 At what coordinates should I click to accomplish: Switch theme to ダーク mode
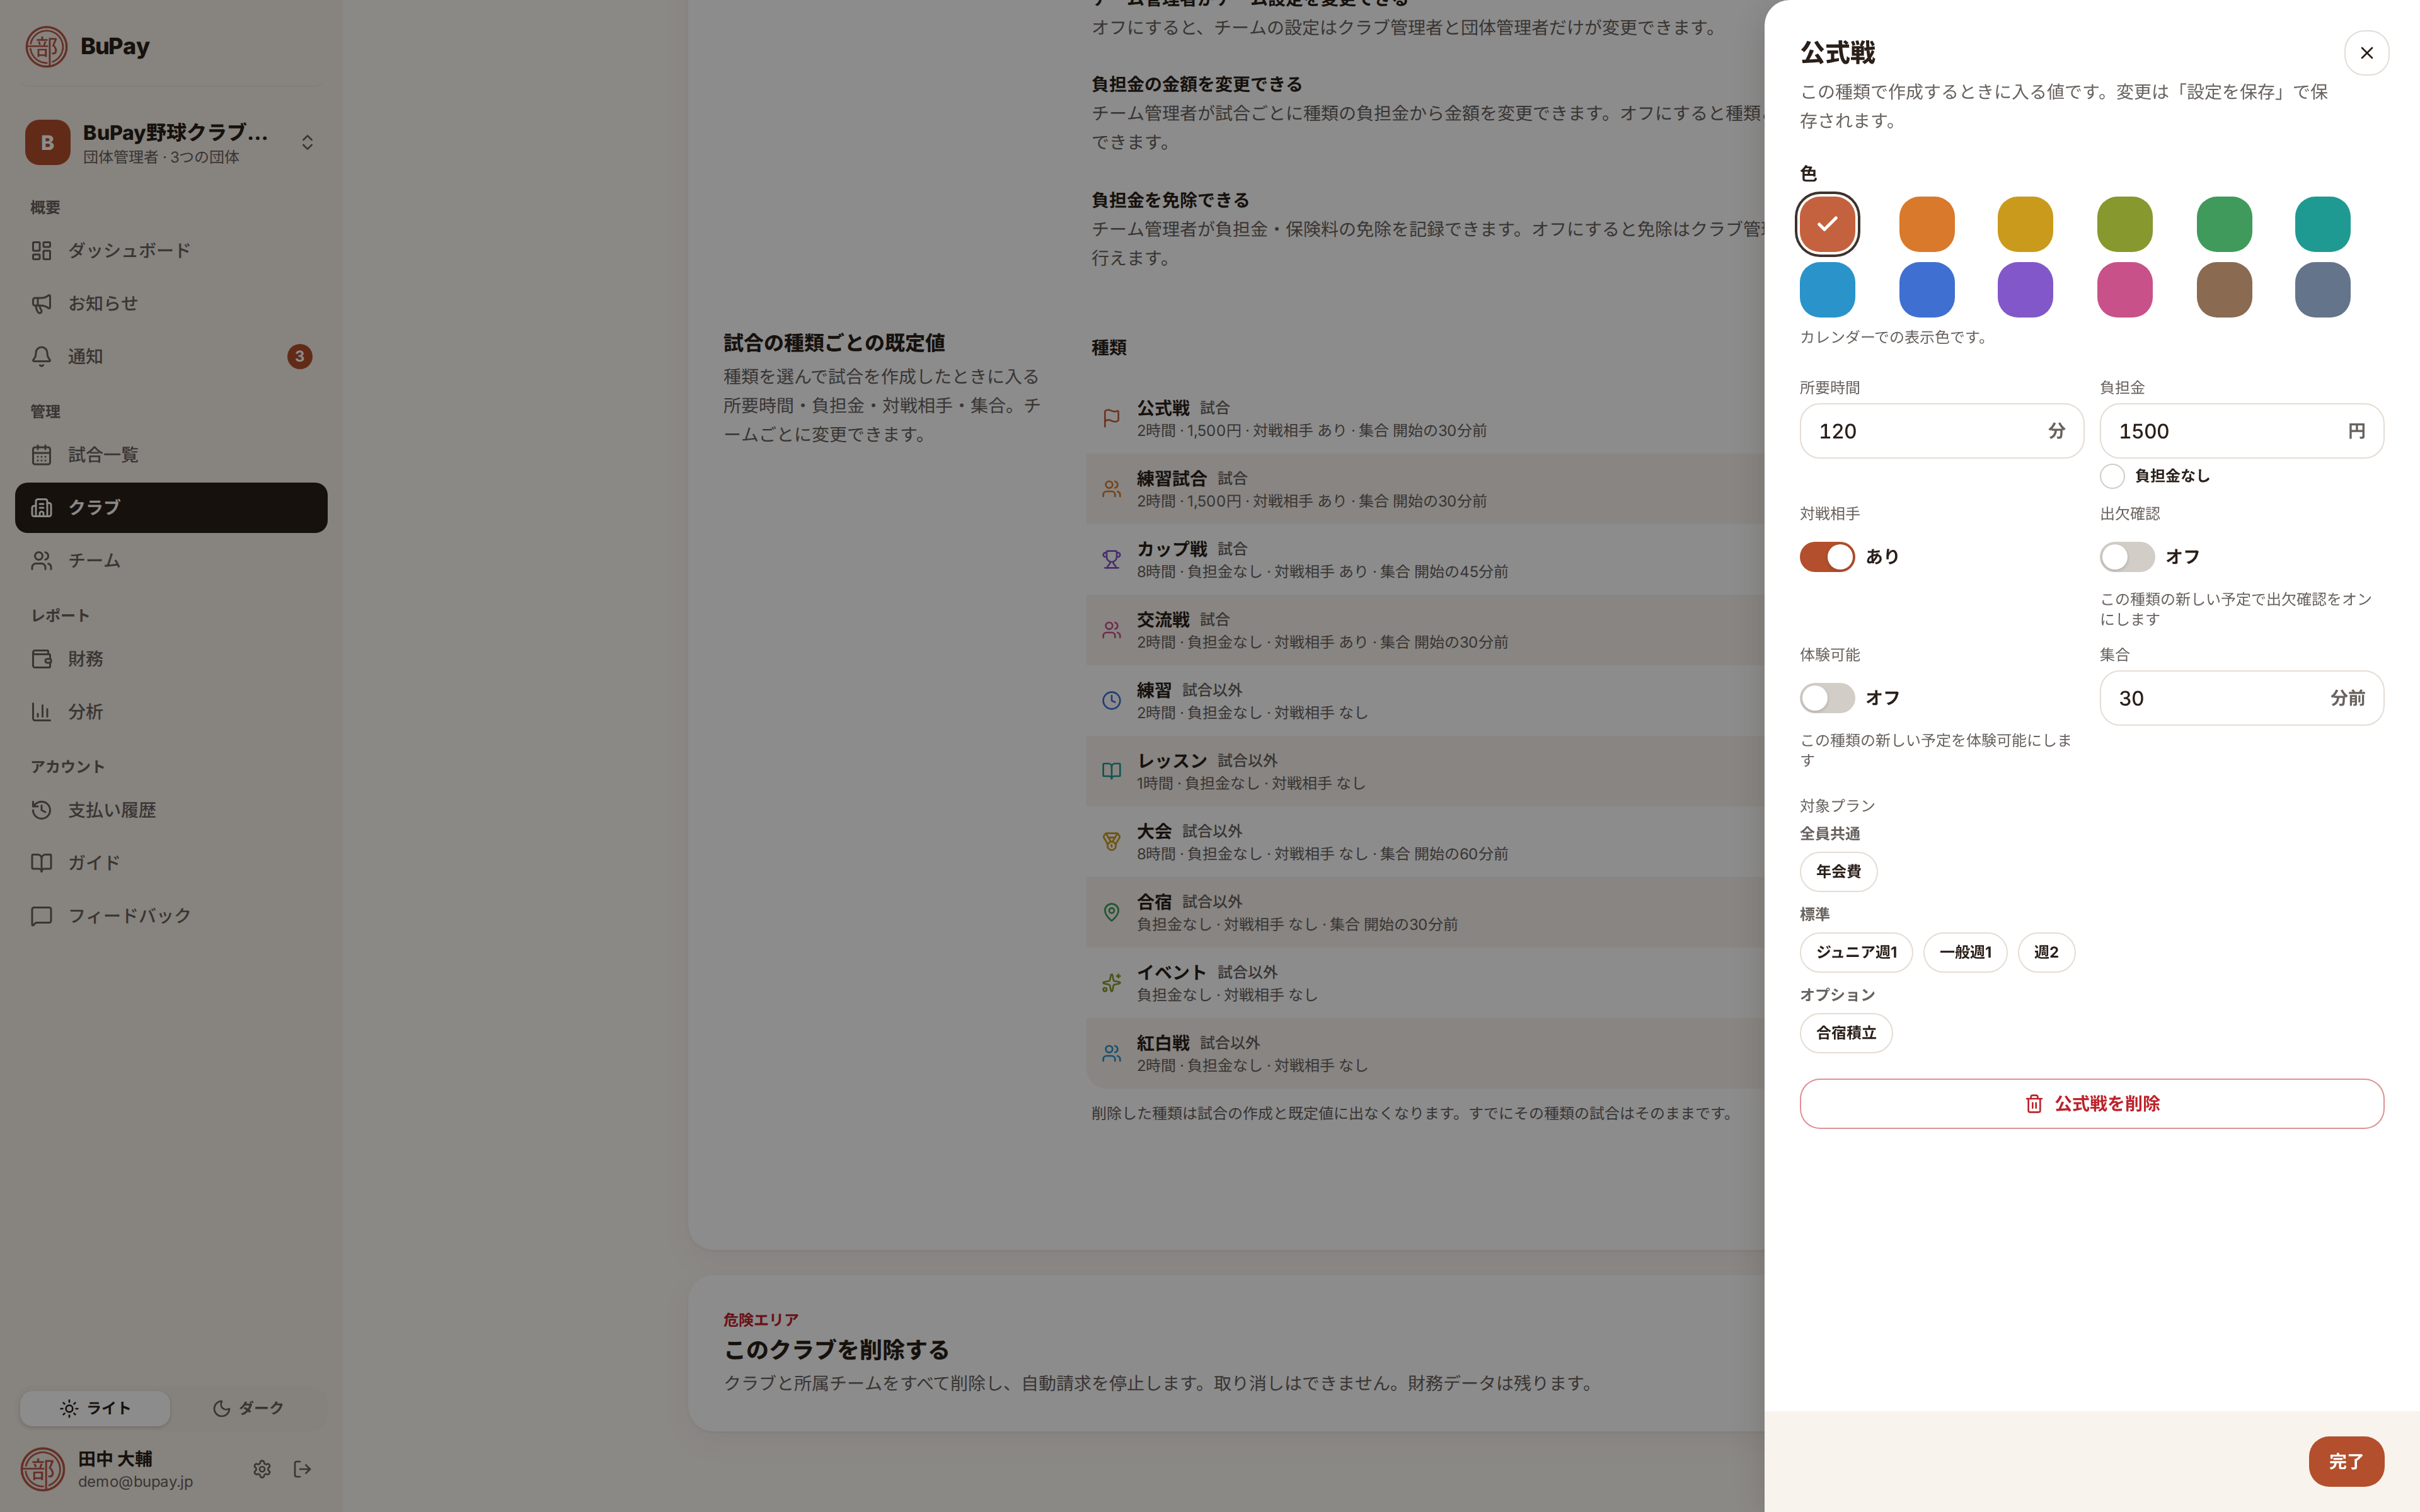click(x=248, y=1408)
